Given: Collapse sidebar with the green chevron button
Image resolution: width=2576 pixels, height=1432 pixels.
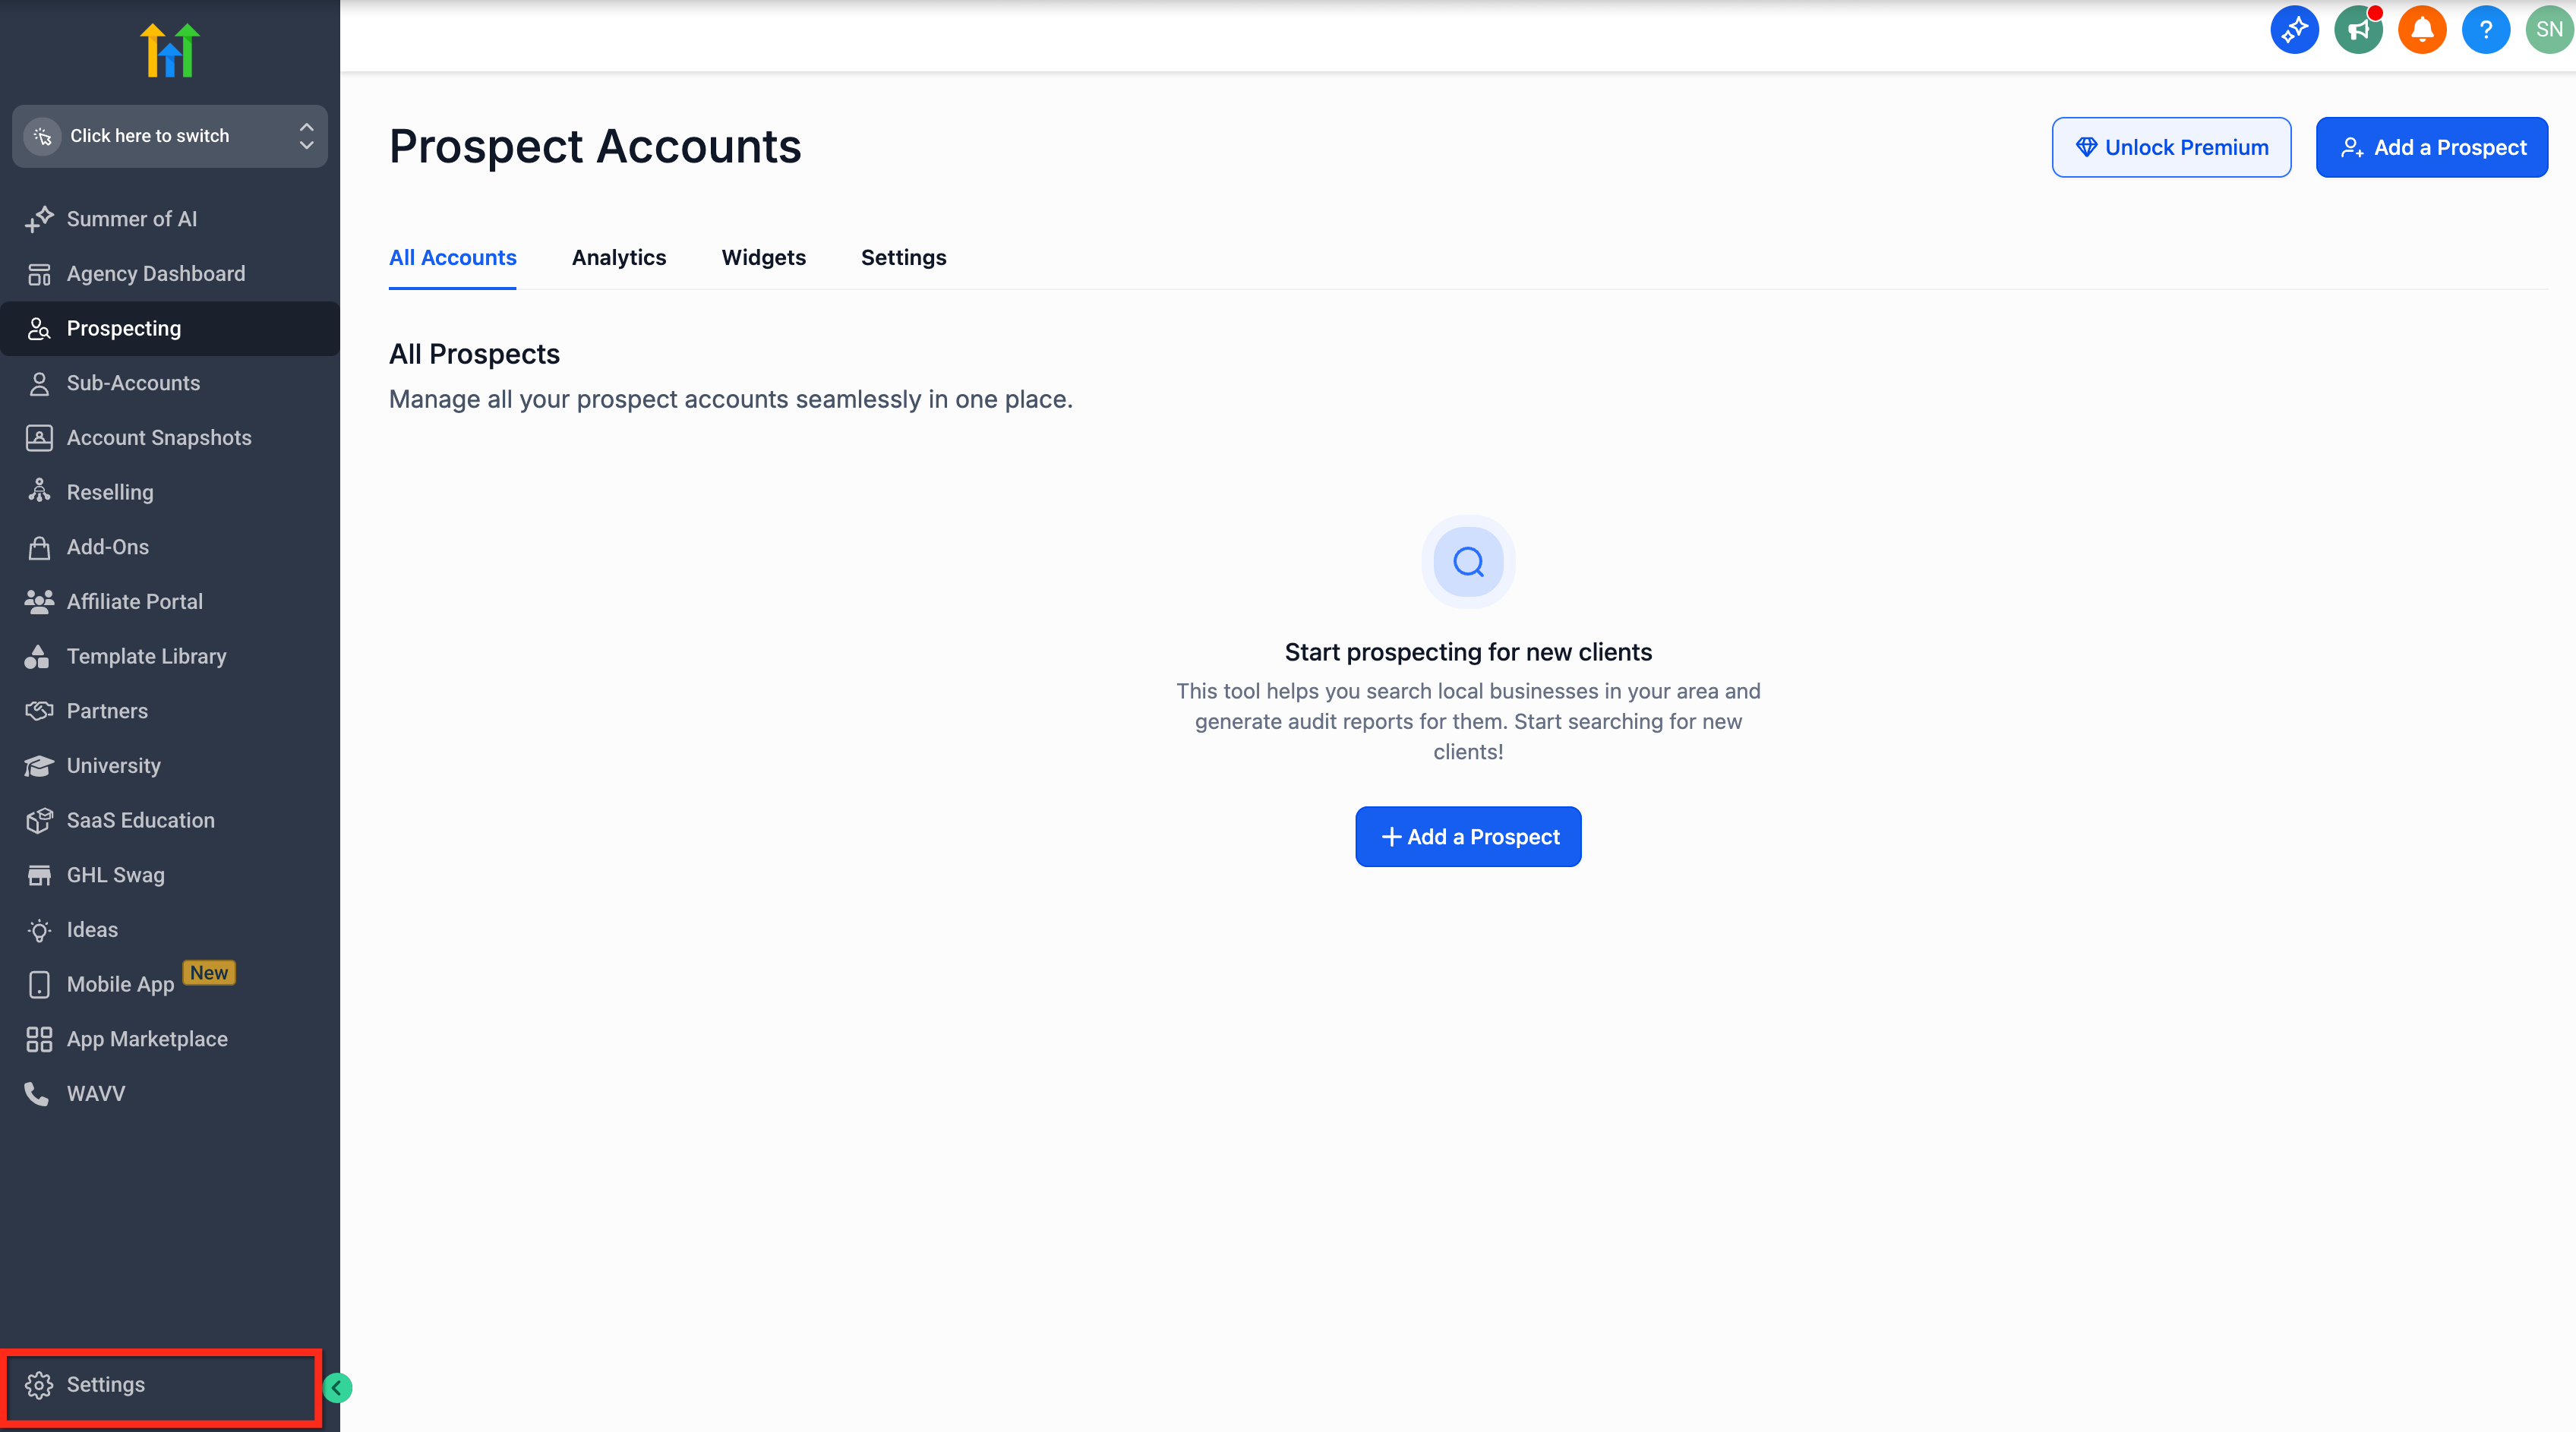Looking at the screenshot, I should click(x=337, y=1387).
